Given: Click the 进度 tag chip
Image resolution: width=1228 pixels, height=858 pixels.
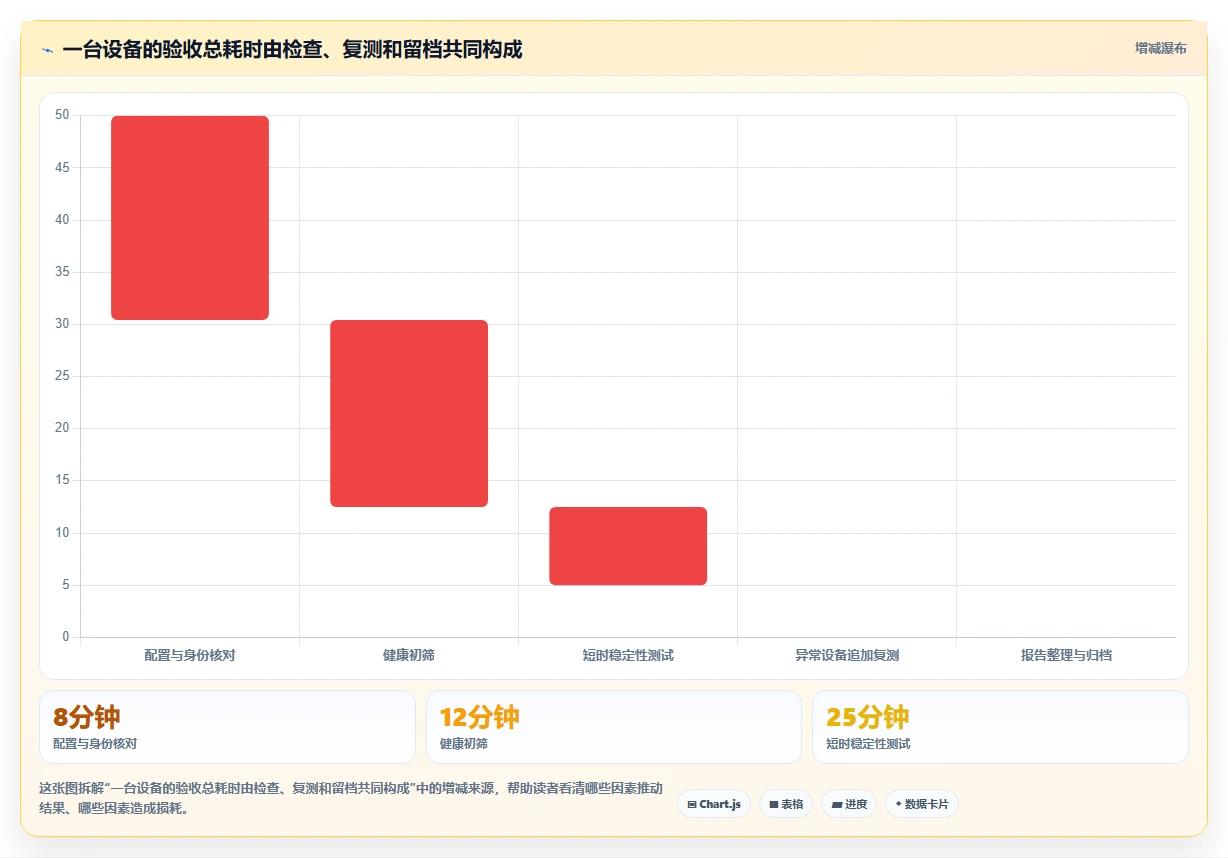Looking at the screenshot, I should click(x=849, y=804).
